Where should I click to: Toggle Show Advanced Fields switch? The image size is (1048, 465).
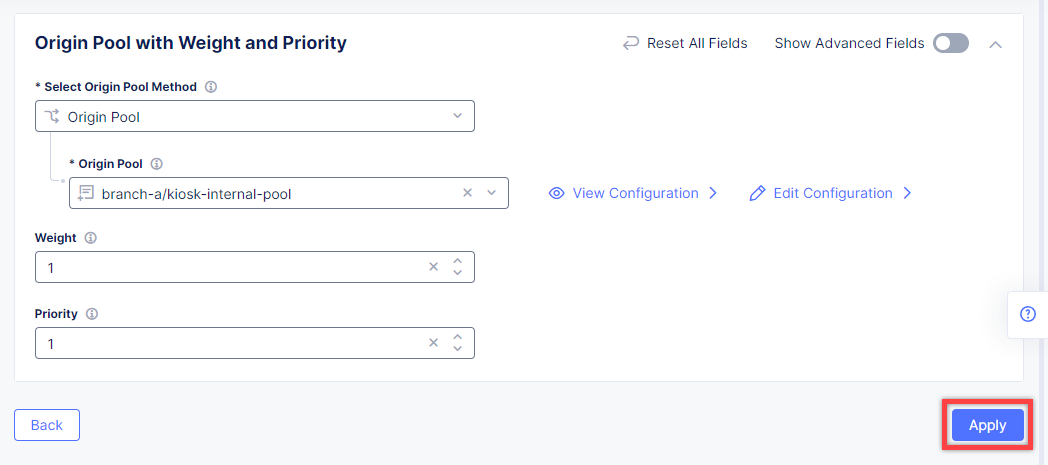950,43
